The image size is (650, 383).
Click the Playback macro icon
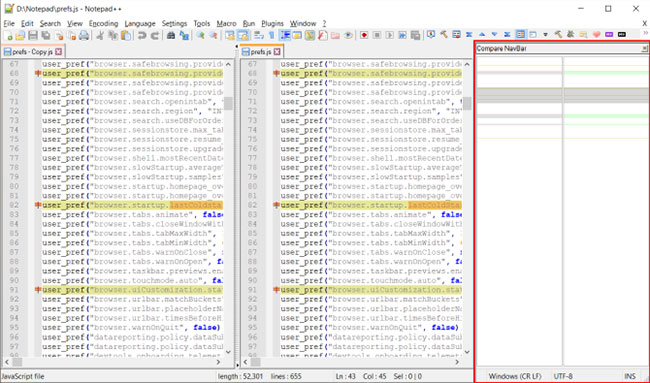(x=390, y=35)
